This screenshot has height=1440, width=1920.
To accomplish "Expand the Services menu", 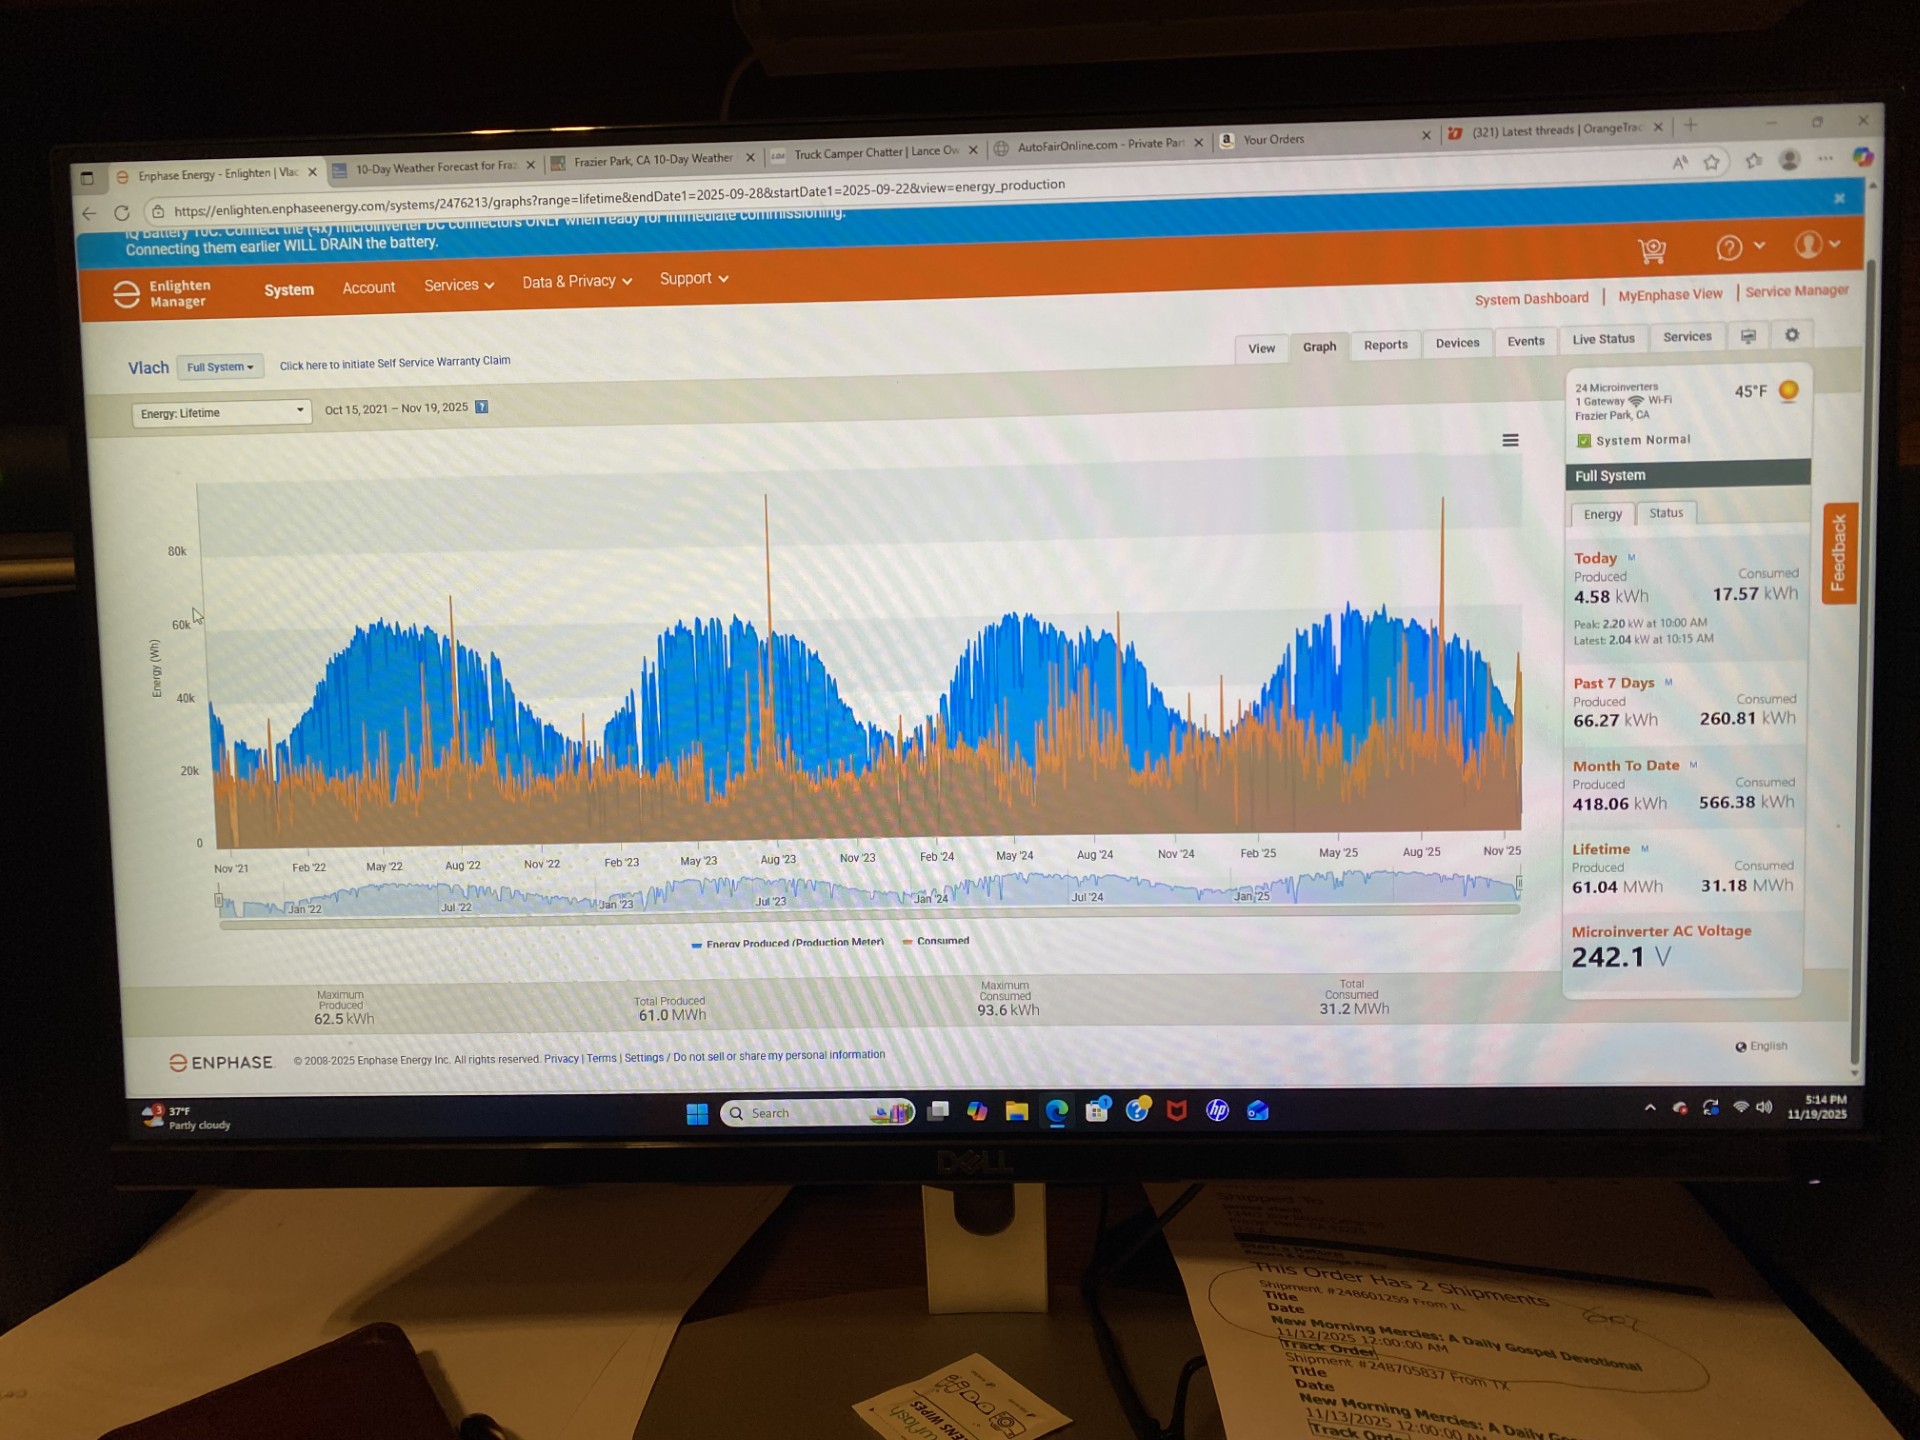I will click(459, 285).
